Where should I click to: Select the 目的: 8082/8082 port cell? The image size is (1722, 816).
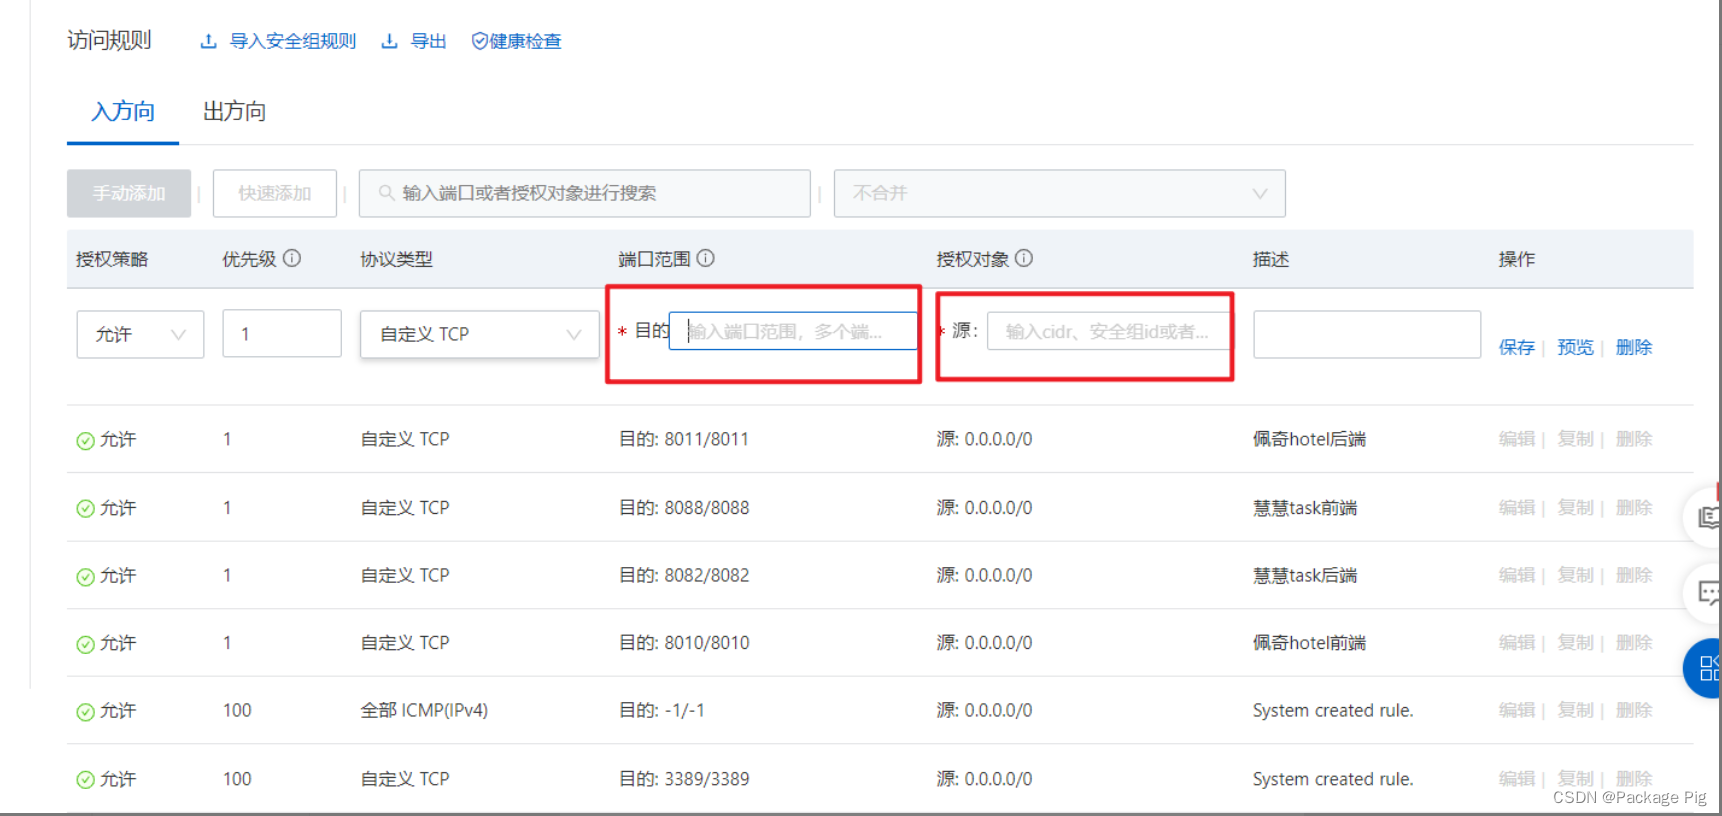pyautogui.click(x=684, y=575)
